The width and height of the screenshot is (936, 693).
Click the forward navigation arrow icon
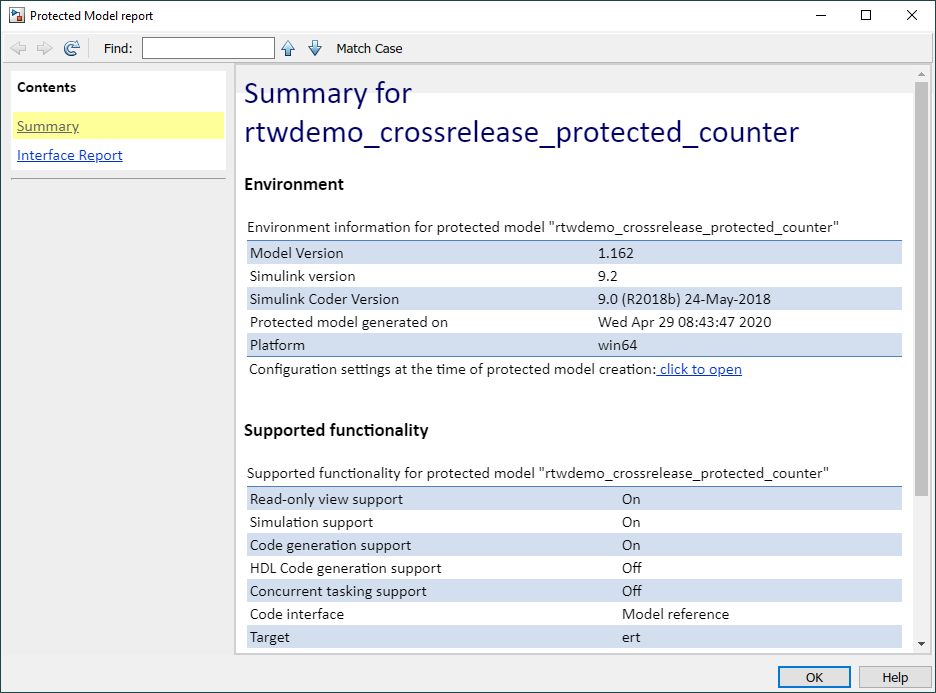[x=45, y=48]
